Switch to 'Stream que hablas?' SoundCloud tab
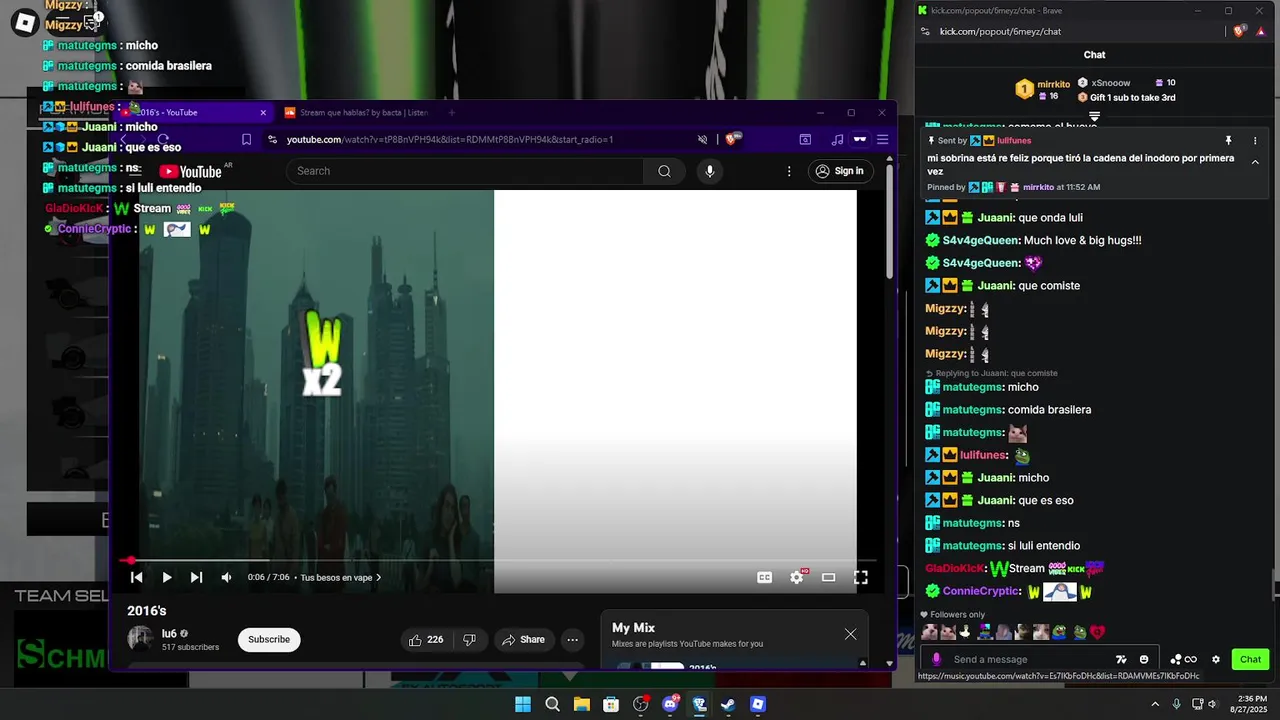 click(x=356, y=113)
